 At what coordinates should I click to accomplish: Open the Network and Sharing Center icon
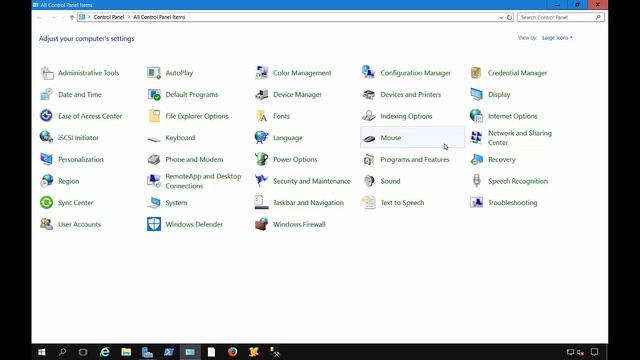[x=476, y=138]
